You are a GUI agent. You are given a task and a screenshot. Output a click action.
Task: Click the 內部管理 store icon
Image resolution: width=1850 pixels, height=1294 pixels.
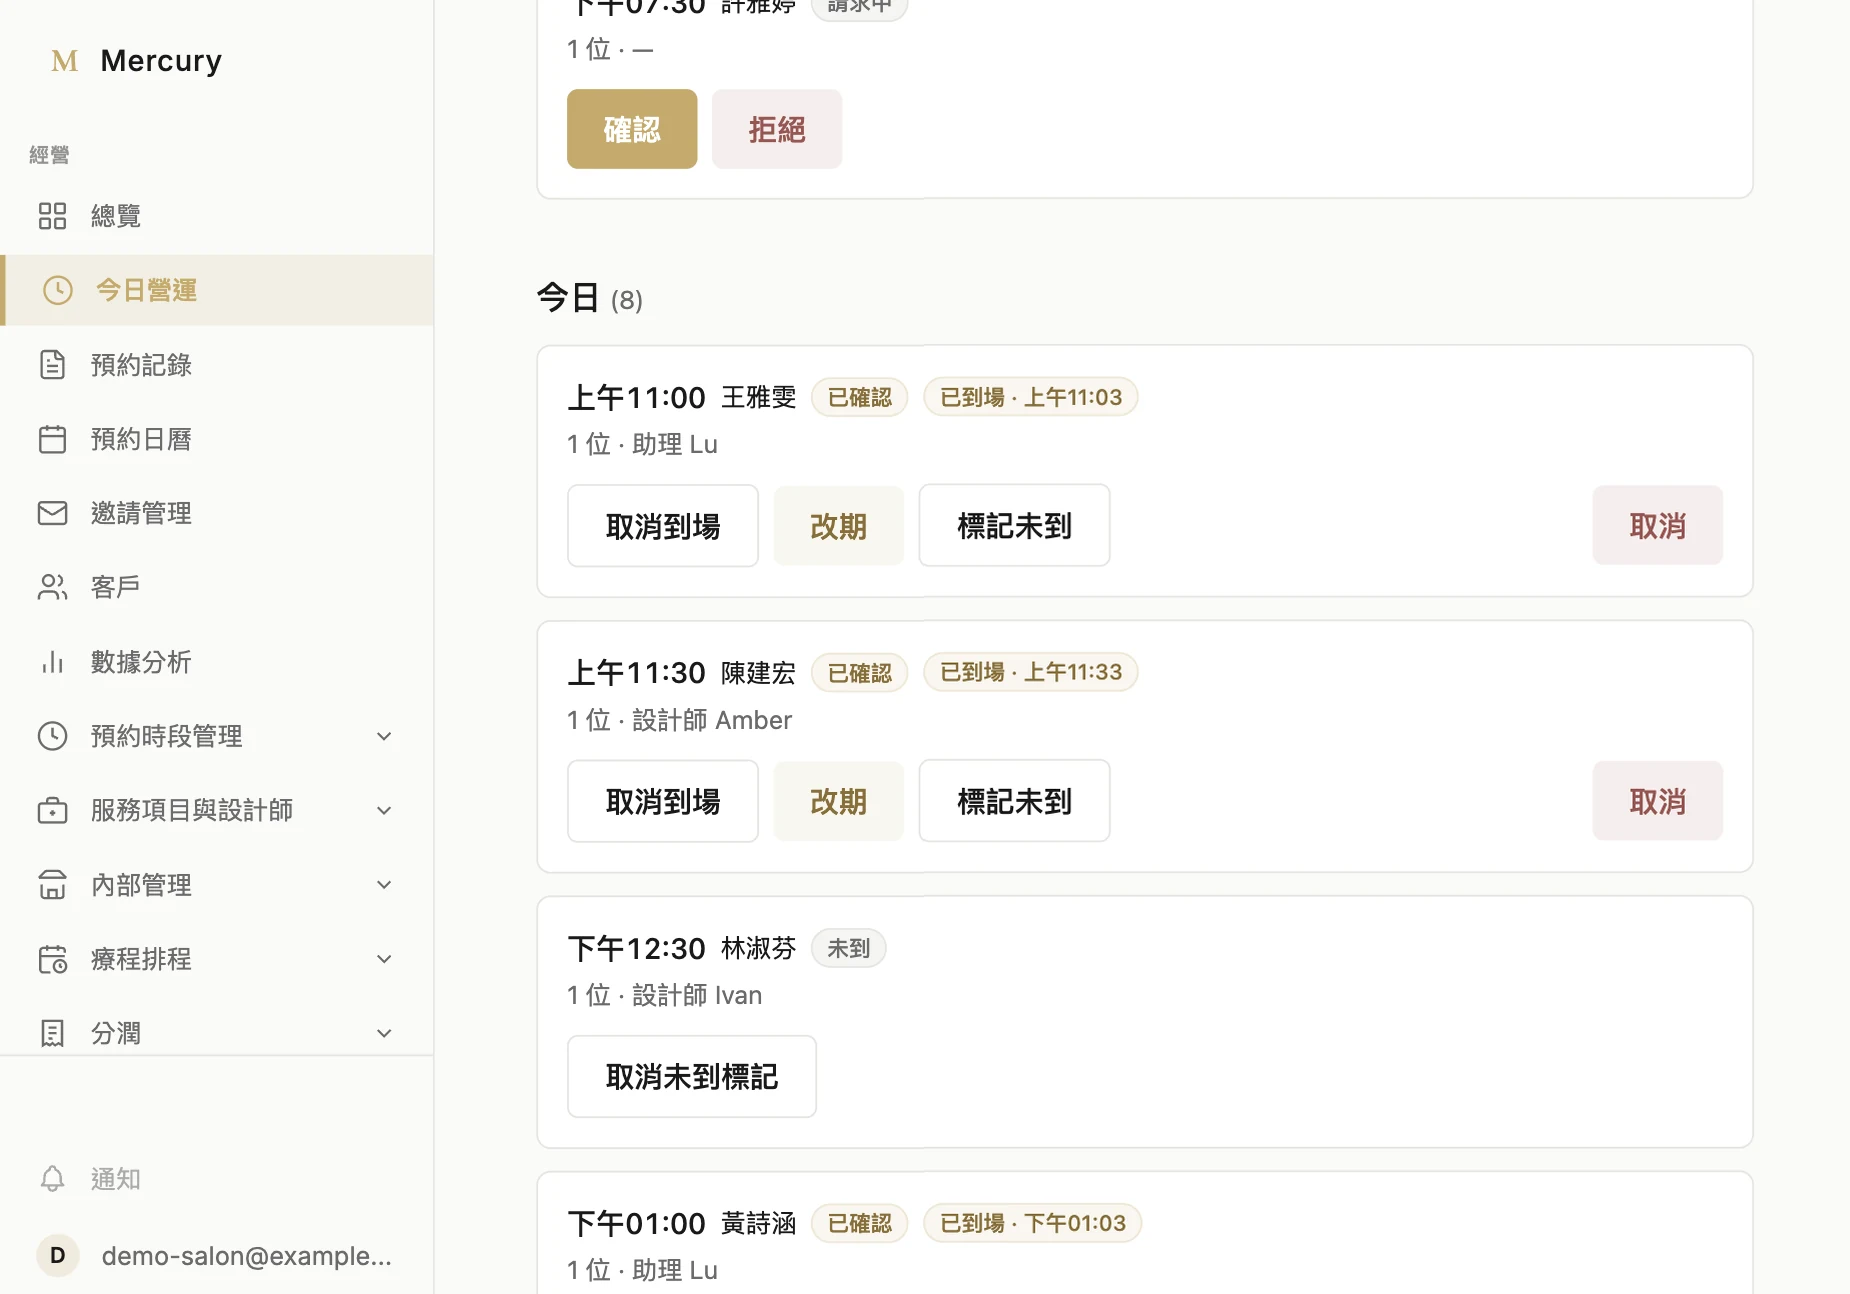click(x=52, y=885)
